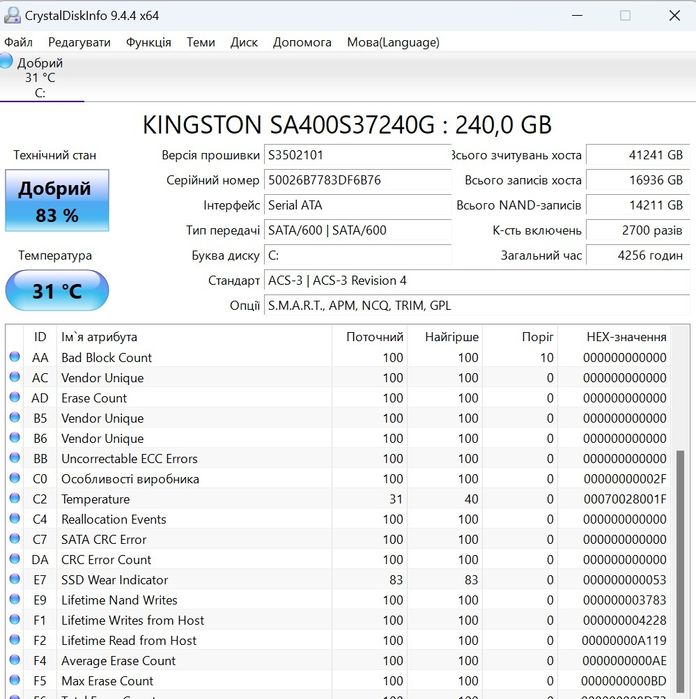This screenshot has height=699, width=696.
Task: Click HEX value 00070028001F in Temperature row
Action: [625, 499]
